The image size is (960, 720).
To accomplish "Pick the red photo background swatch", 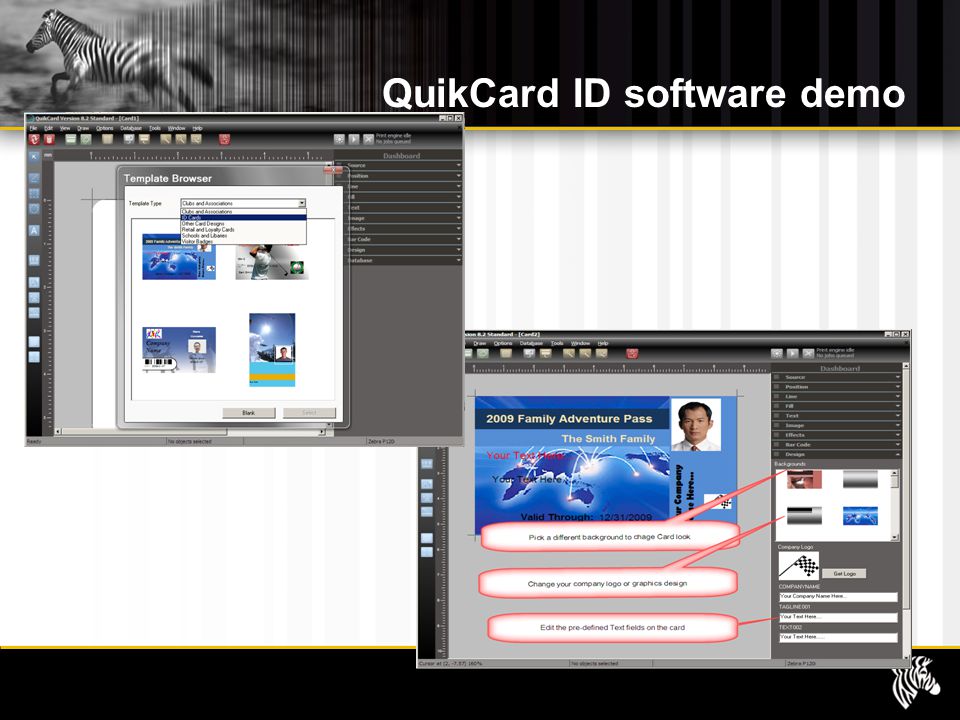I will click(x=804, y=479).
